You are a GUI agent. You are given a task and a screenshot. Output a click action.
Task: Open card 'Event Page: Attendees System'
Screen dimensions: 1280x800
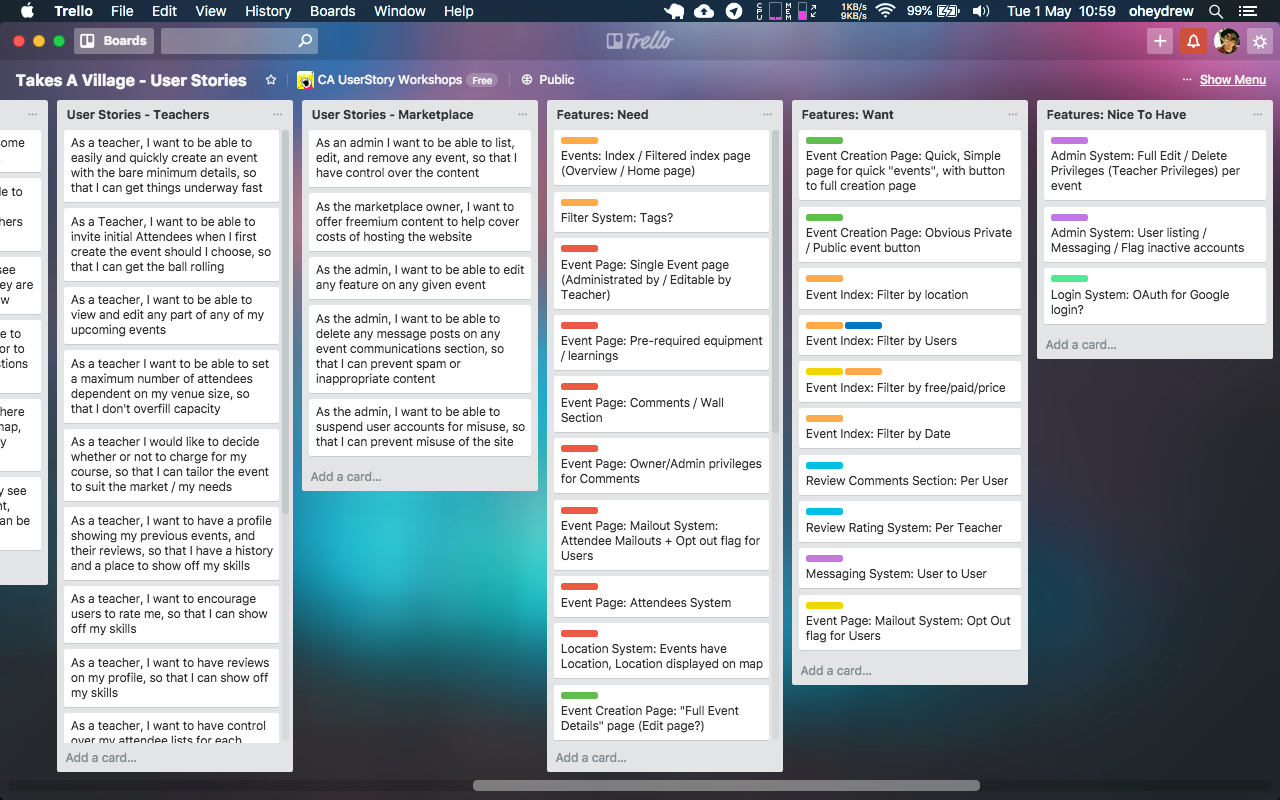pyautogui.click(x=661, y=595)
